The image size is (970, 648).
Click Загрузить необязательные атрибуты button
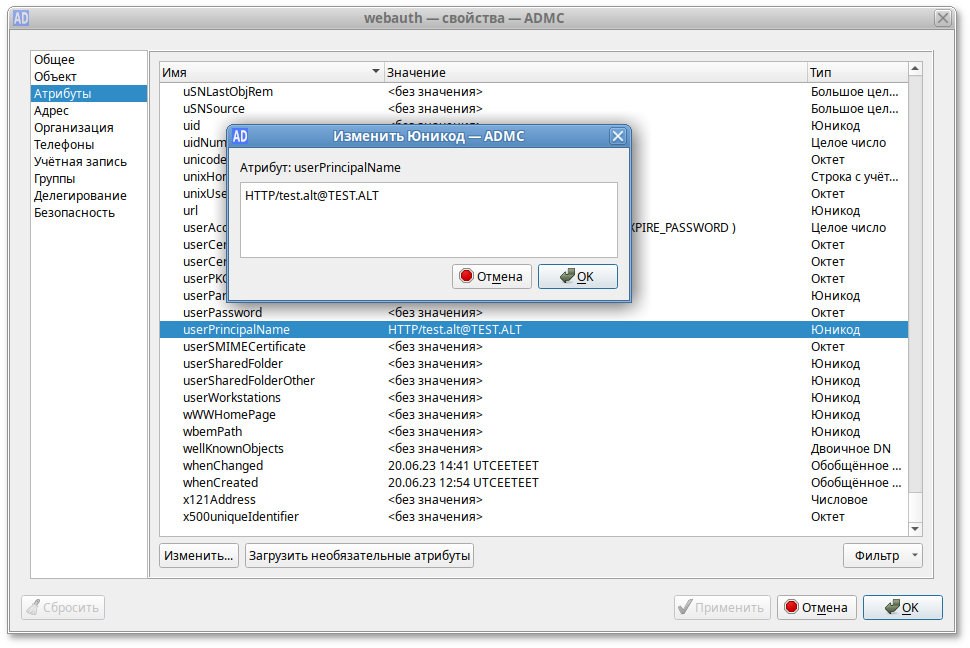(x=359, y=555)
